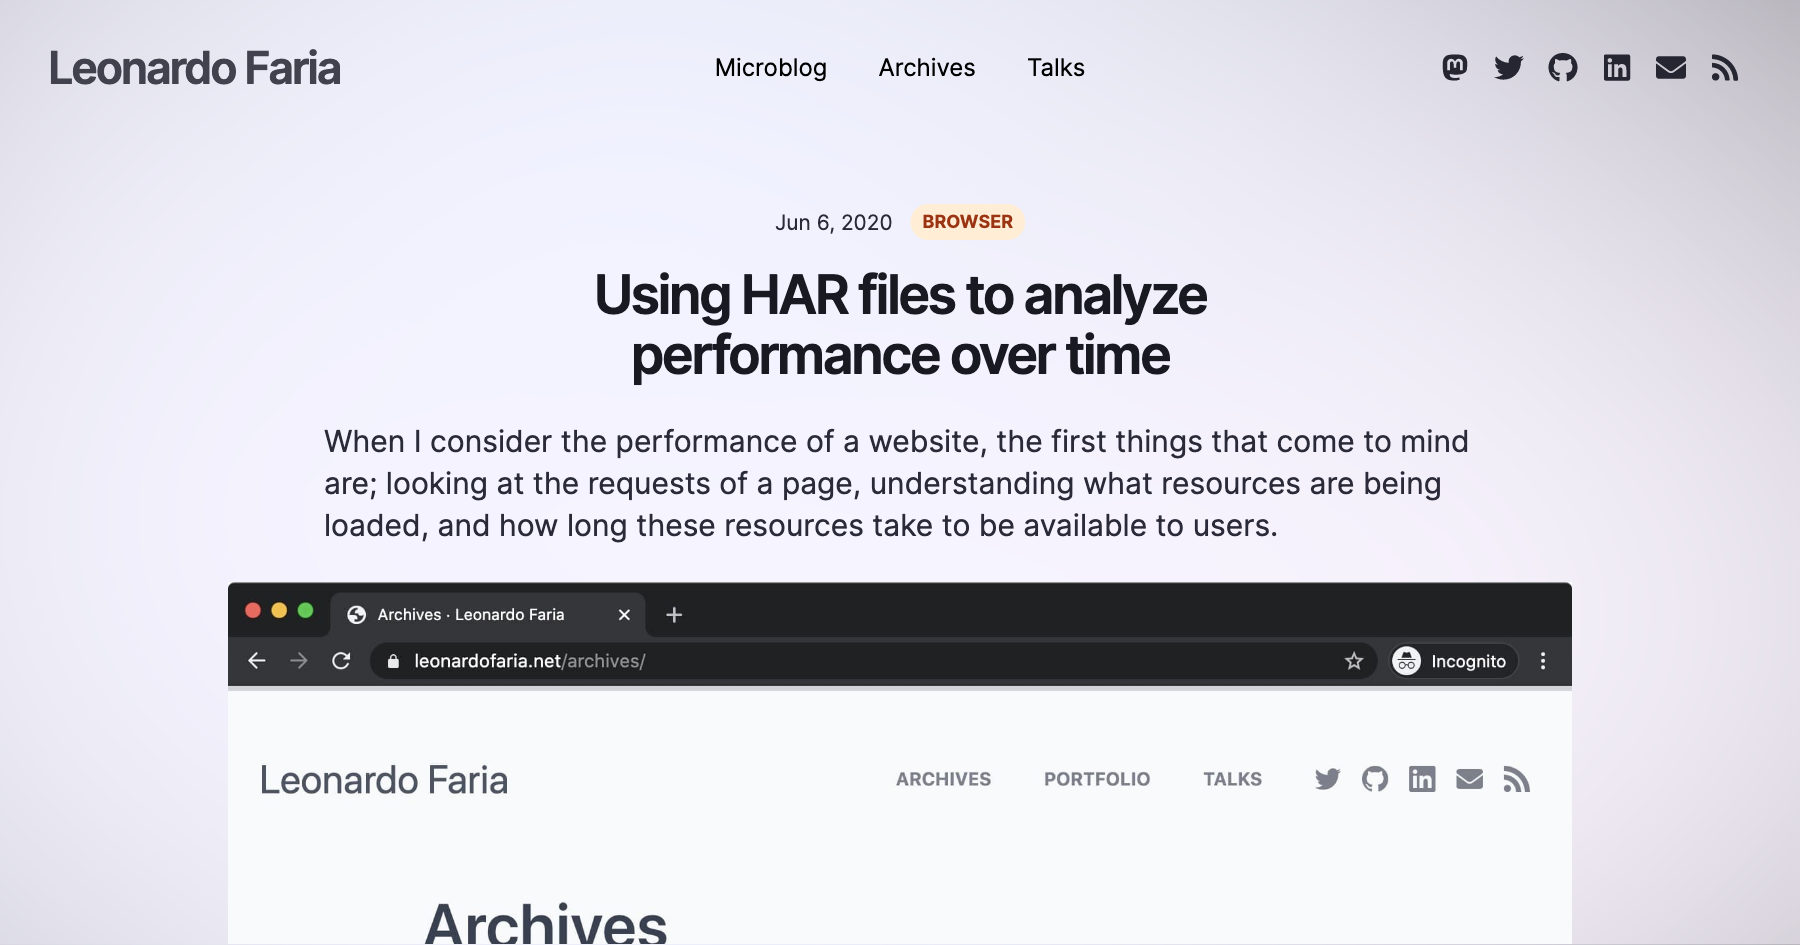Image resolution: width=1800 pixels, height=945 pixels.
Task: Click TALKS in the screenshot navigation
Action: [1232, 779]
